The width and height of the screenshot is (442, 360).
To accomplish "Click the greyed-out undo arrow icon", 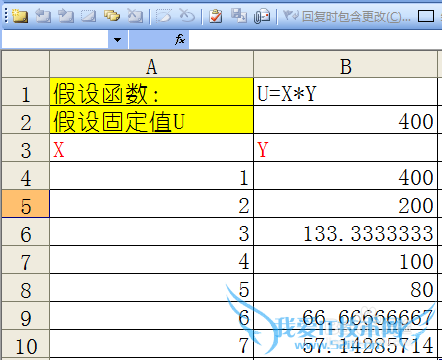I will [x=187, y=16].
